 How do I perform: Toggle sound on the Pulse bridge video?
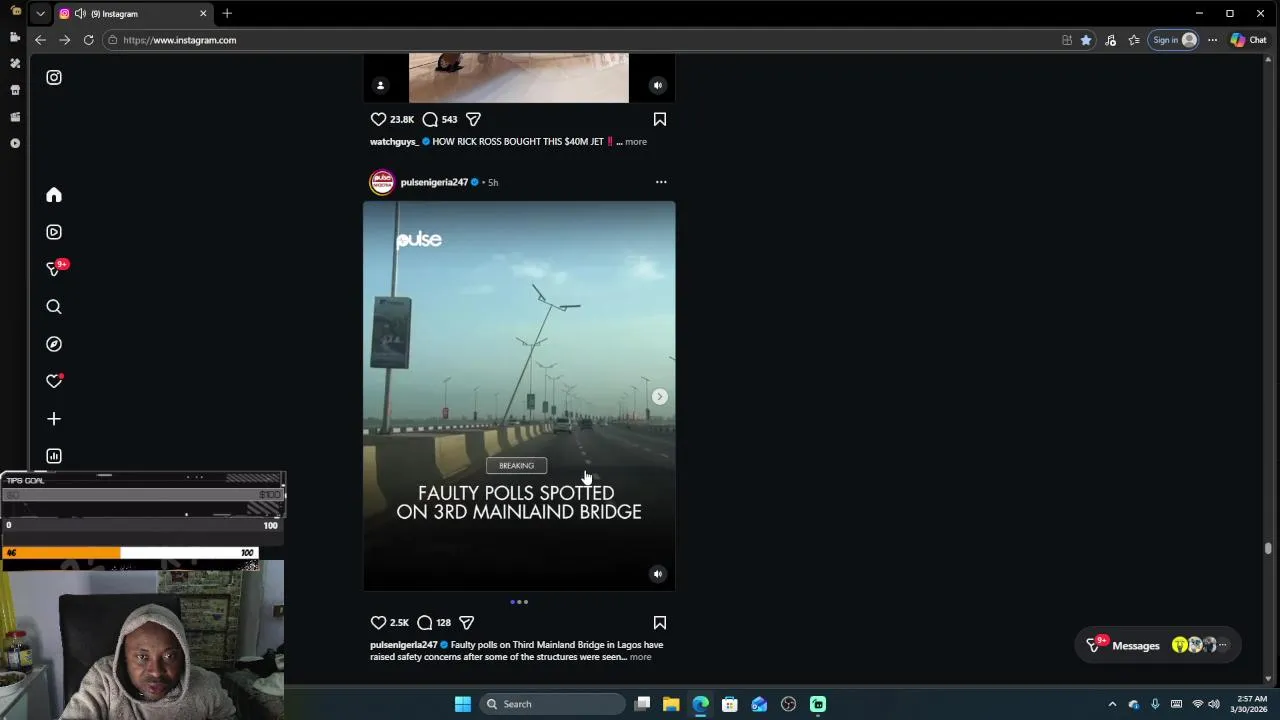(658, 574)
